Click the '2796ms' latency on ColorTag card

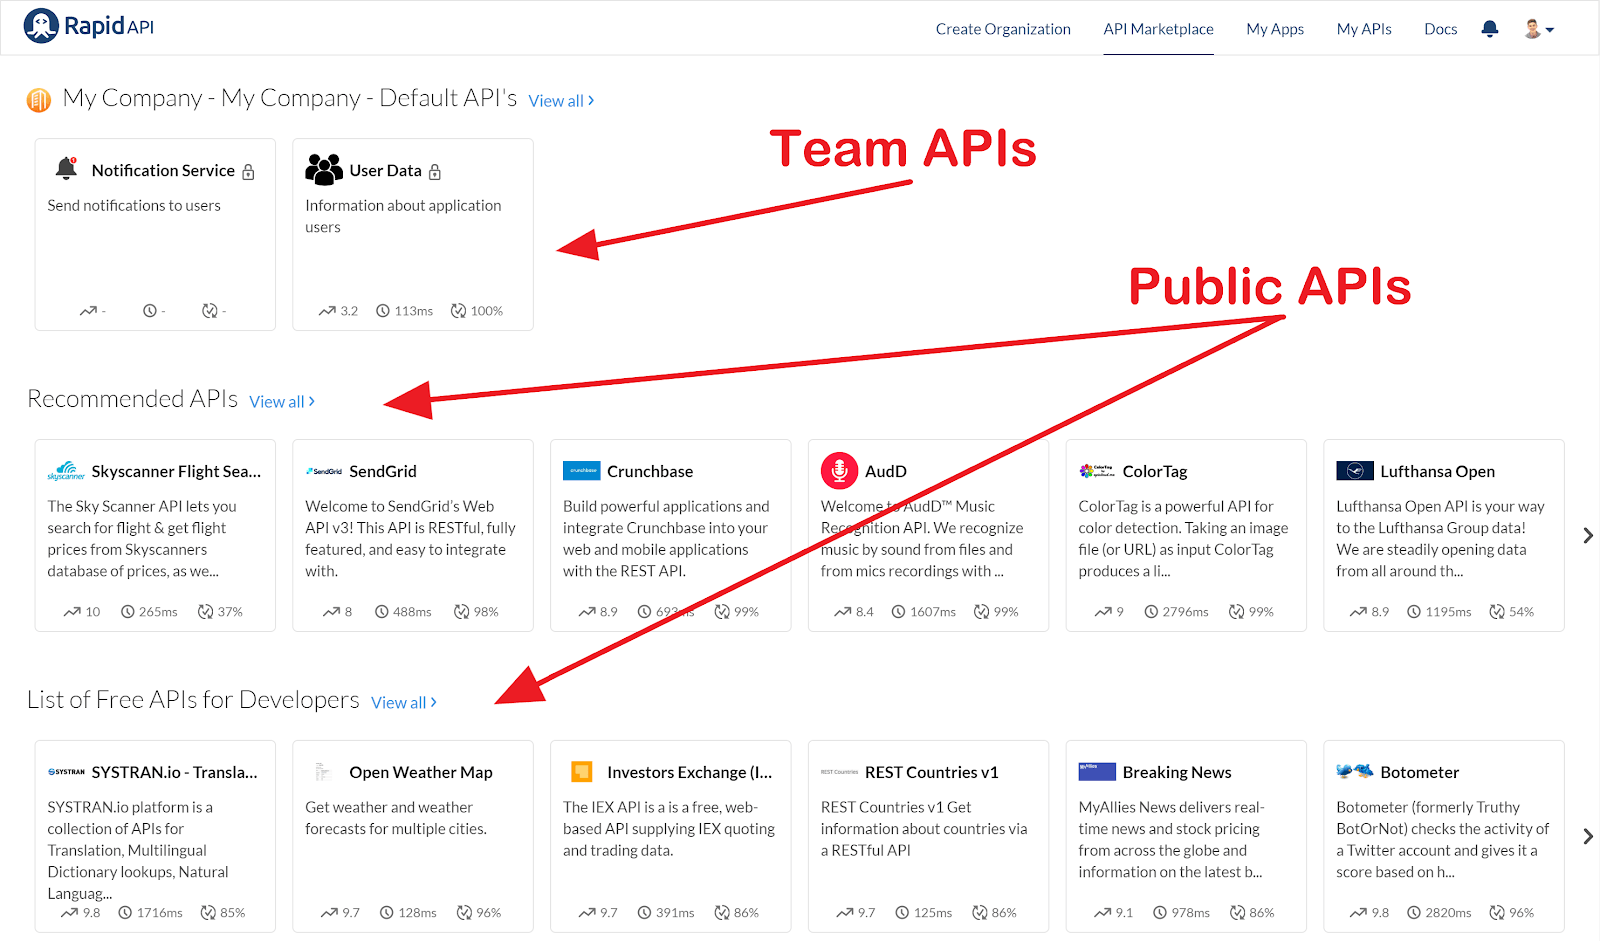pos(1185,612)
